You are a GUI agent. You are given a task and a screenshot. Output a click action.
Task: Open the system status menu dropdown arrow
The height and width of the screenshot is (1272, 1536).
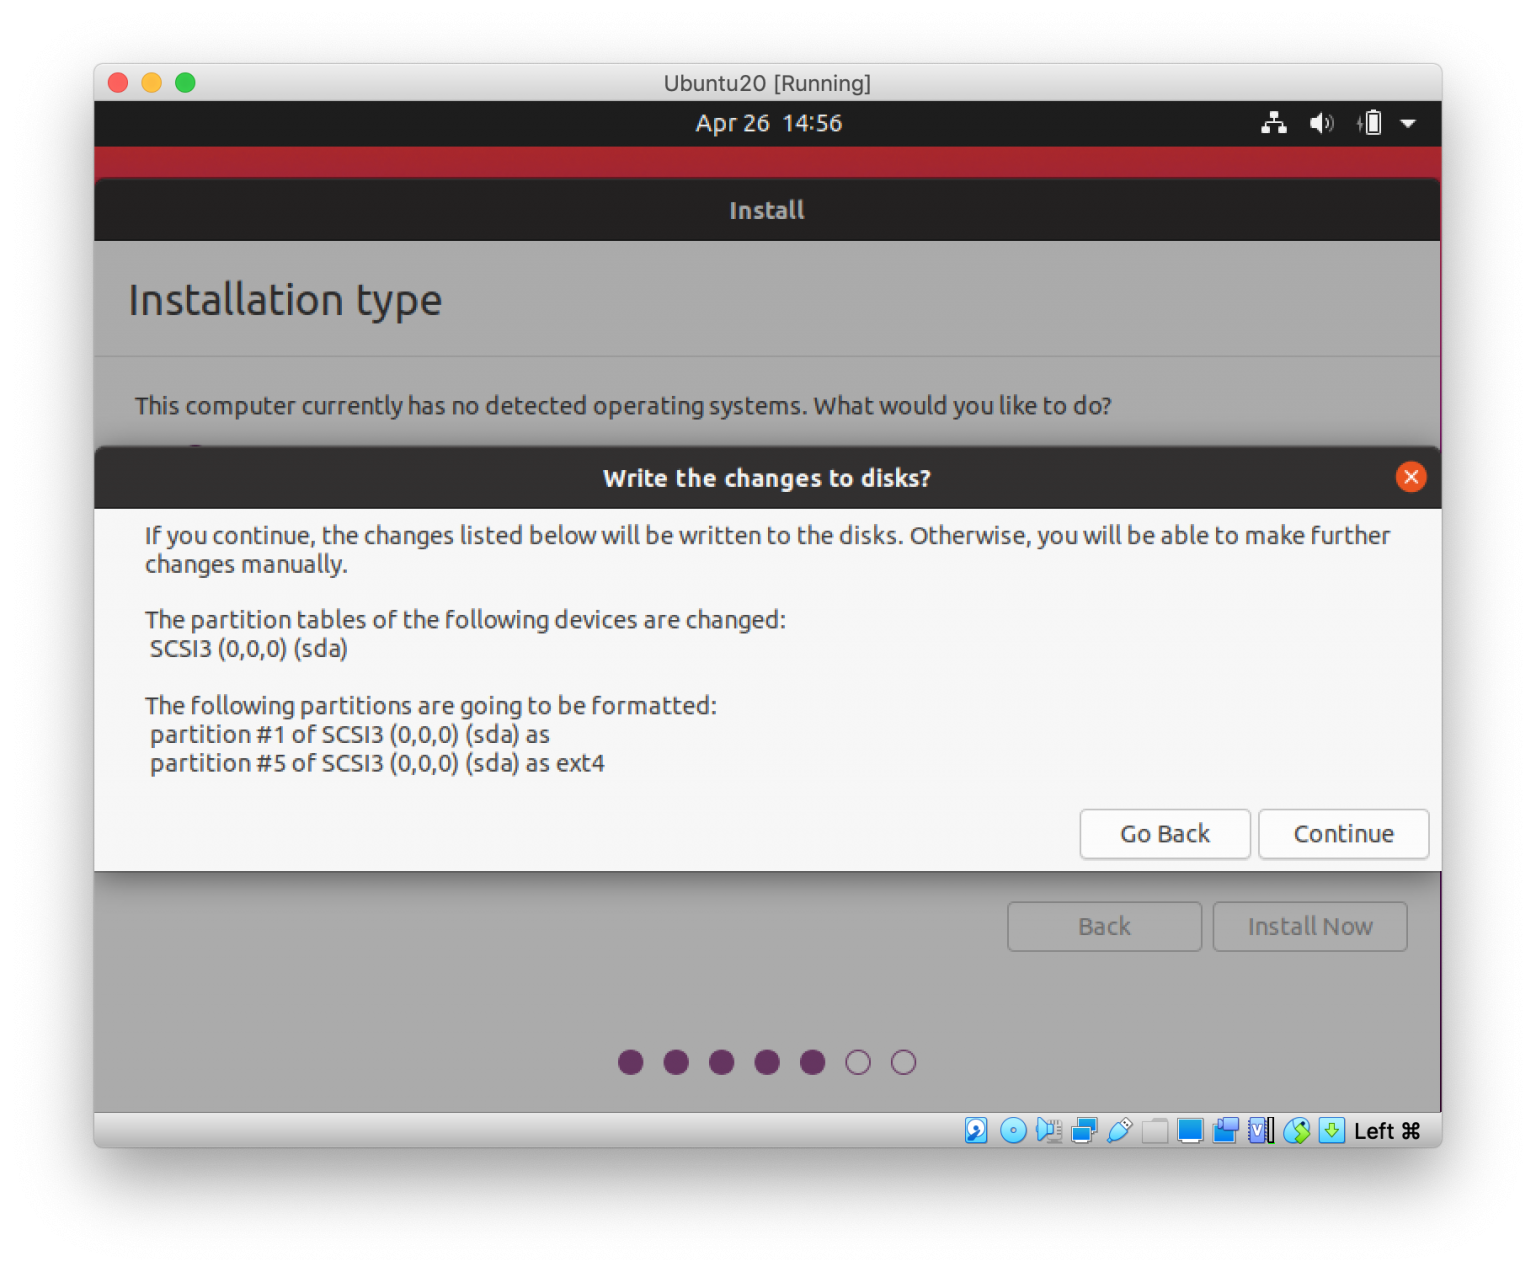pos(1408,123)
